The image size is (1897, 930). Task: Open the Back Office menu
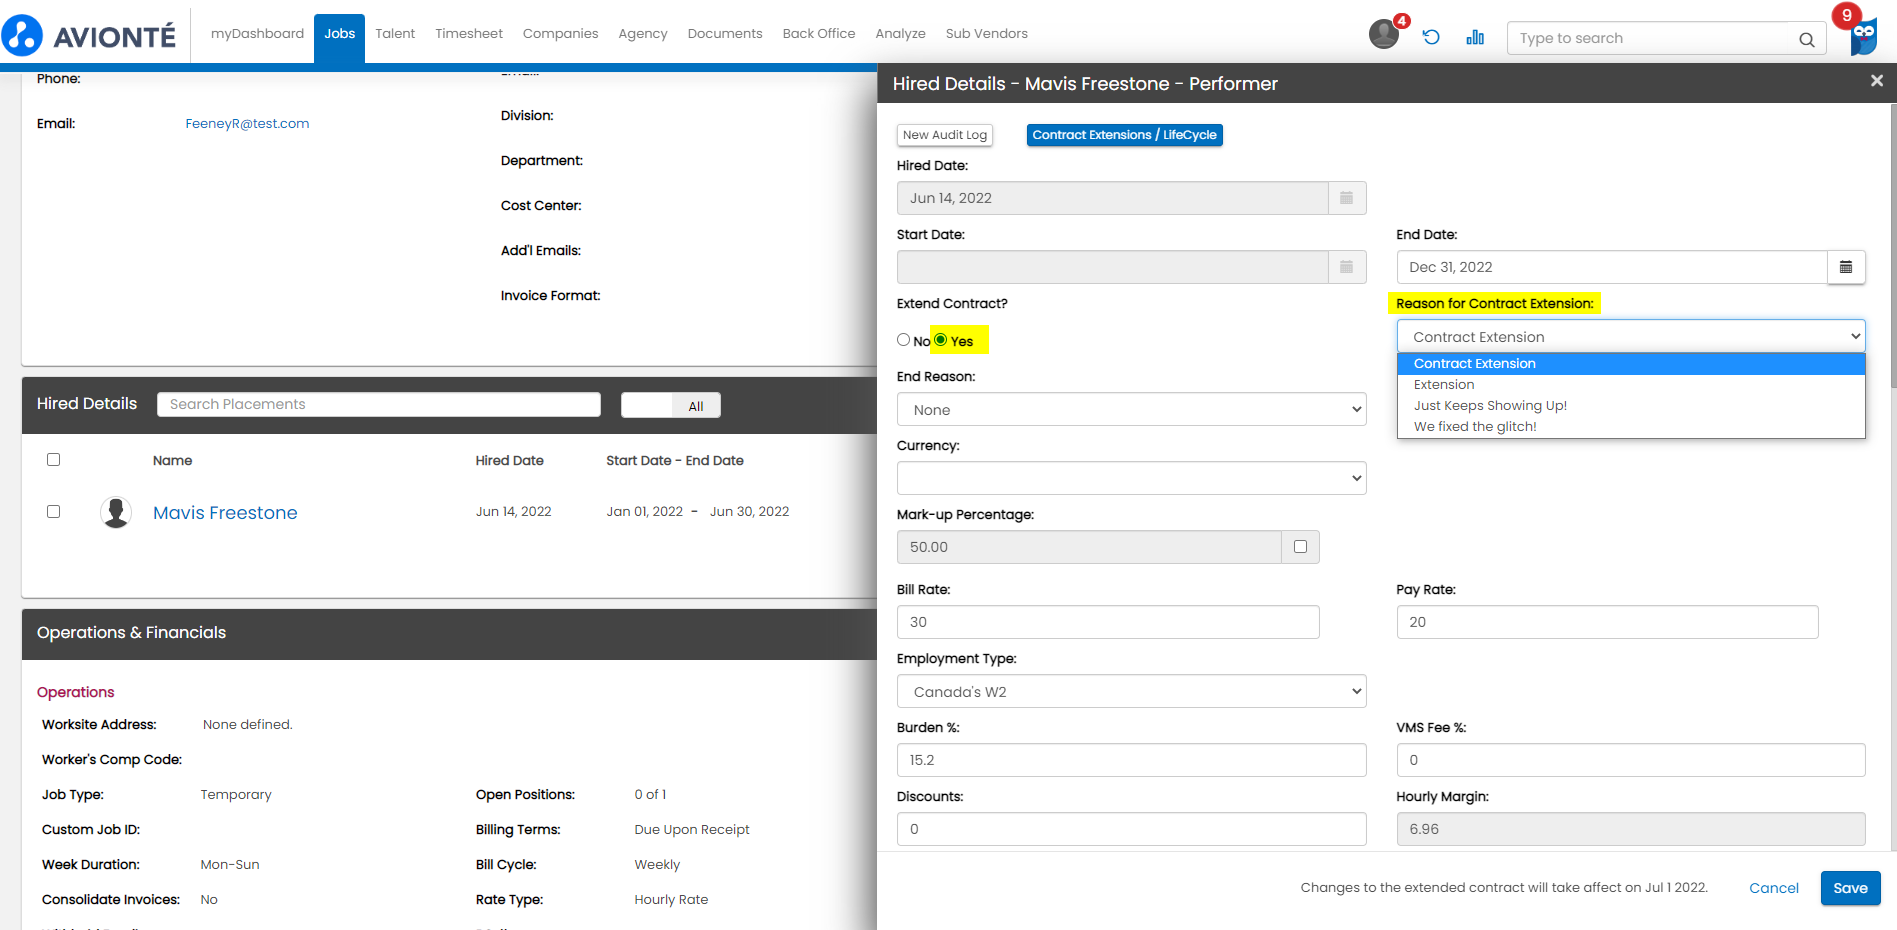[819, 34]
